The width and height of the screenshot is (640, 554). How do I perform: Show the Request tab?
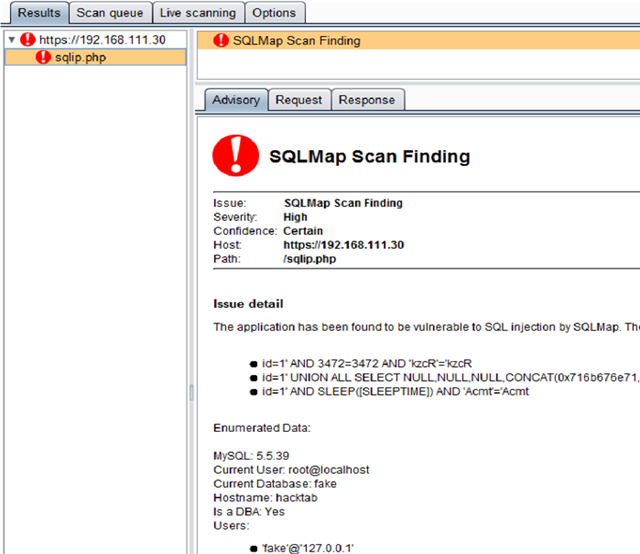tap(299, 100)
